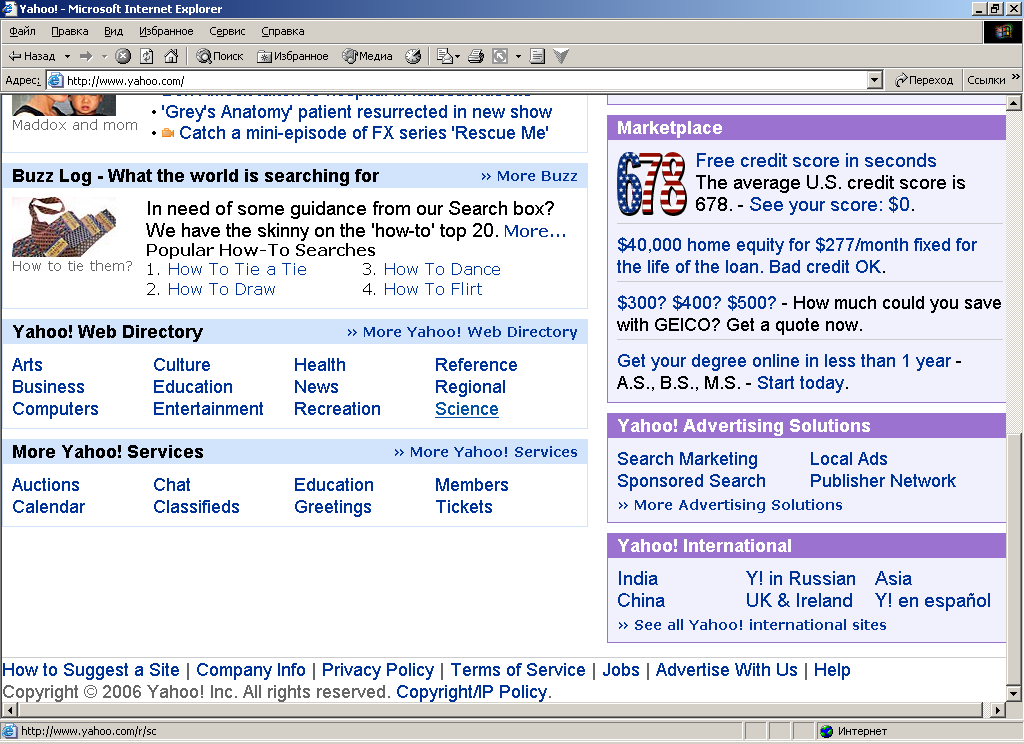Open the Избранное favorites toolbar button

click(x=293, y=56)
